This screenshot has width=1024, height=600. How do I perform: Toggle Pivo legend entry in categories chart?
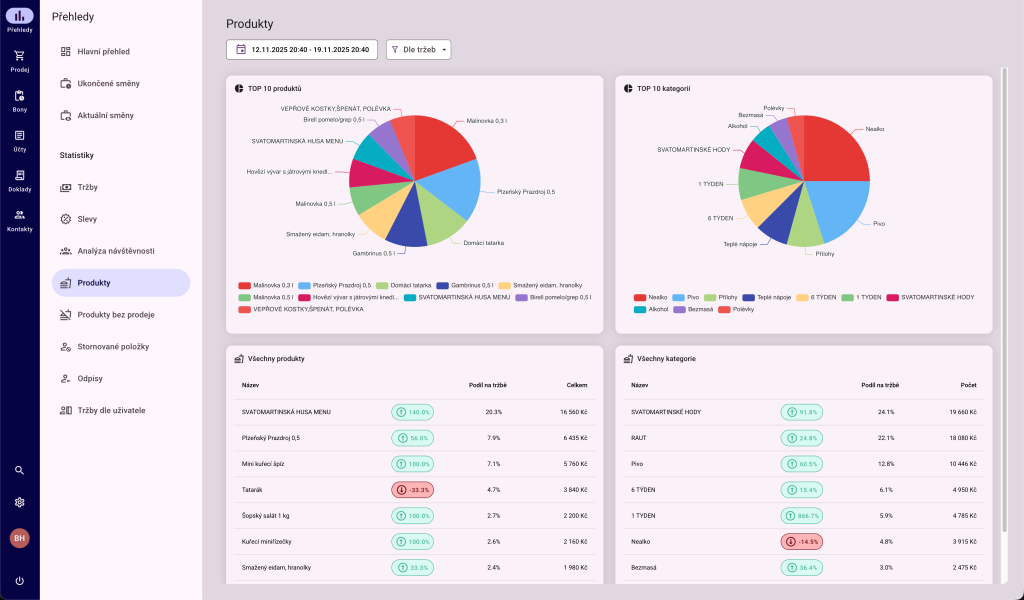[x=685, y=297]
